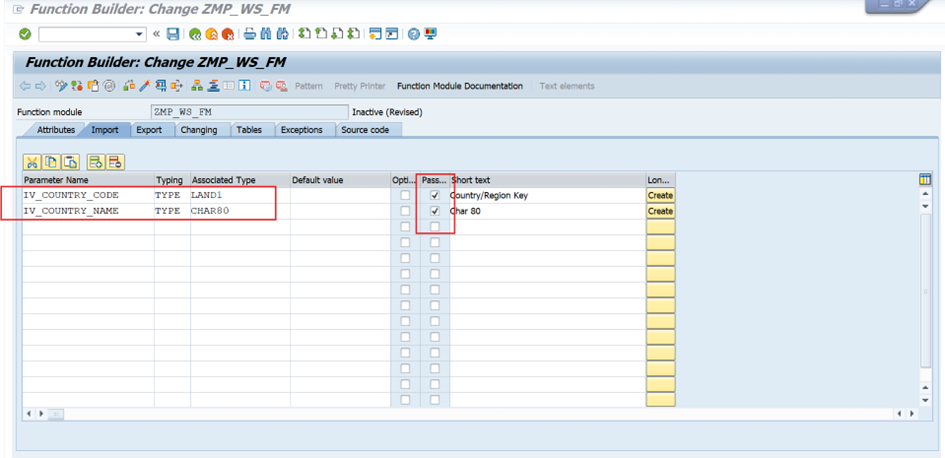Image resolution: width=945 pixels, height=458 pixels.
Task: Click the Copy button above the parameter table
Action: click(51, 162)
